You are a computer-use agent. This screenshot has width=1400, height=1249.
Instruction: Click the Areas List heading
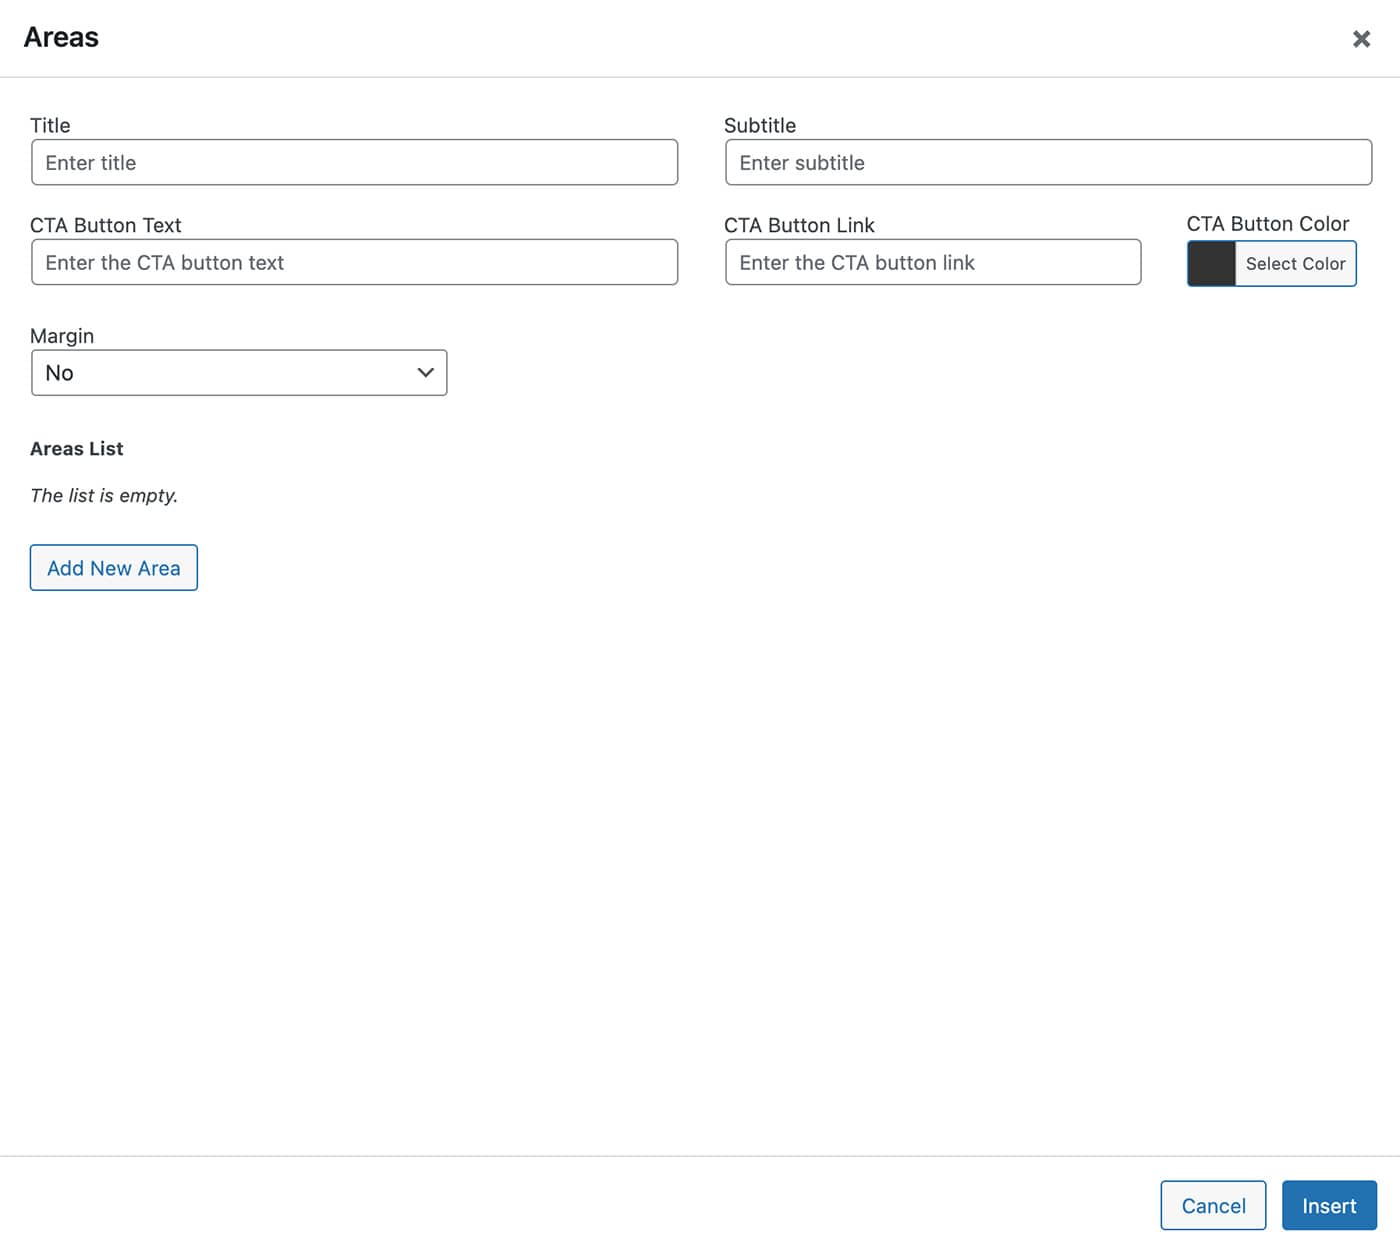pos(77,449)
